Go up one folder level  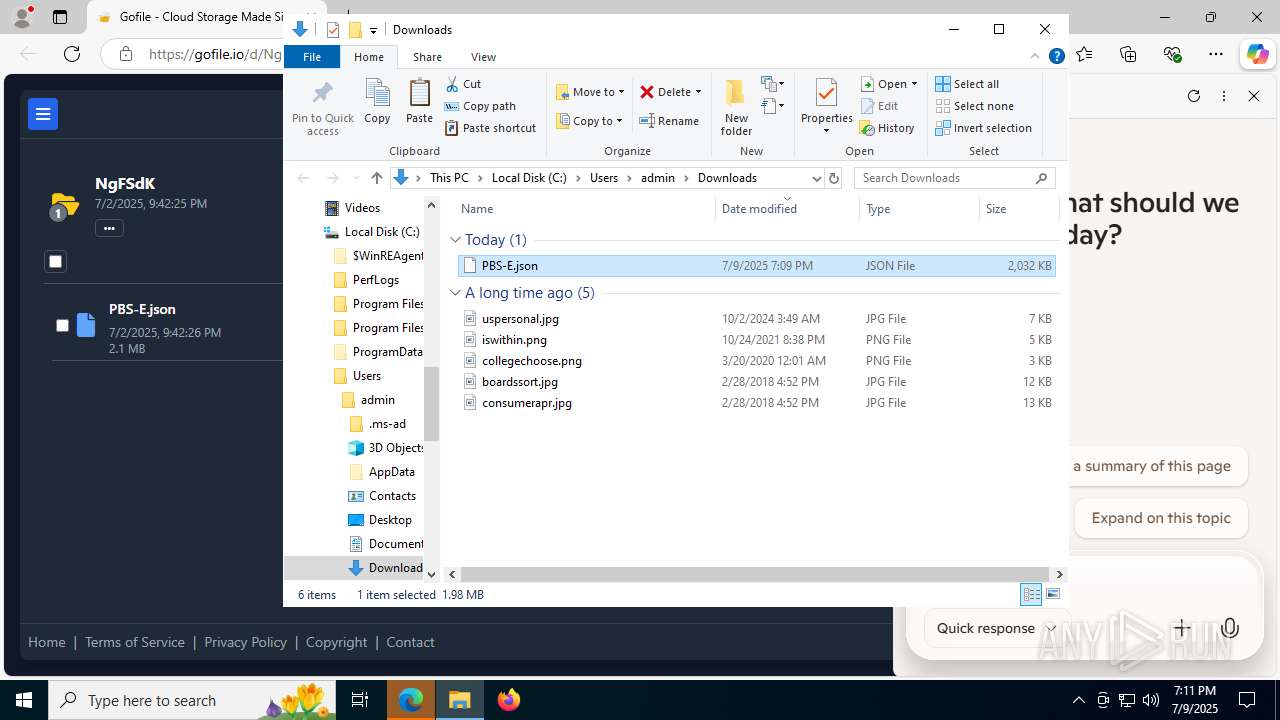pos(376,178)
